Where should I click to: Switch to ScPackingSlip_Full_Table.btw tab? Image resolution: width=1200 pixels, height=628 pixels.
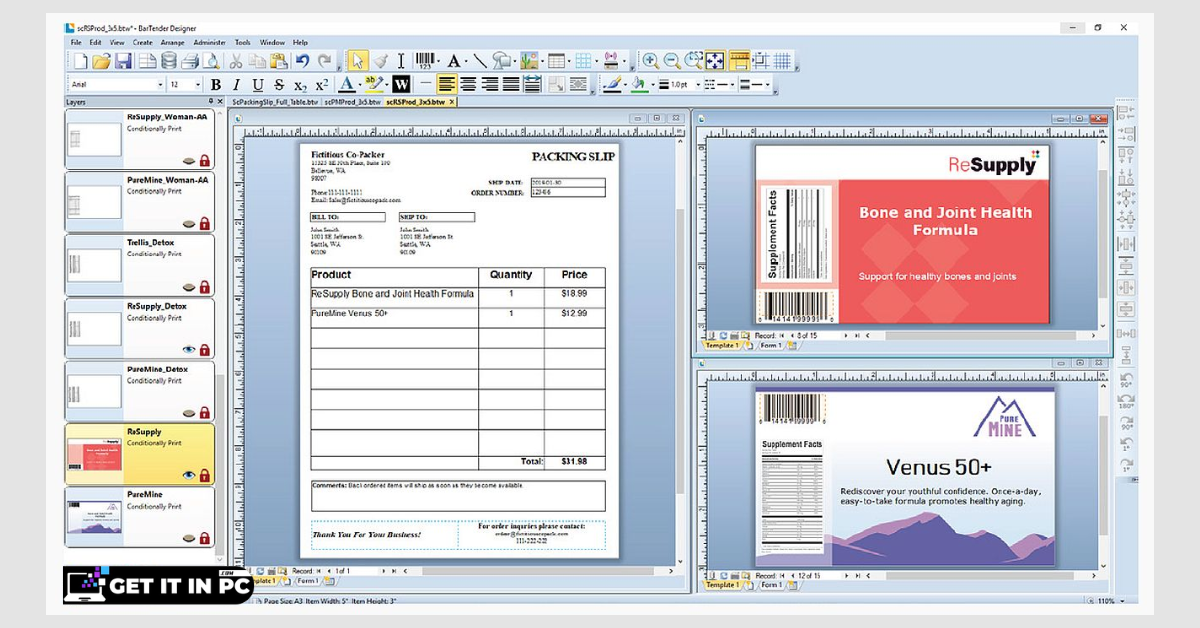tap(274, 102)
